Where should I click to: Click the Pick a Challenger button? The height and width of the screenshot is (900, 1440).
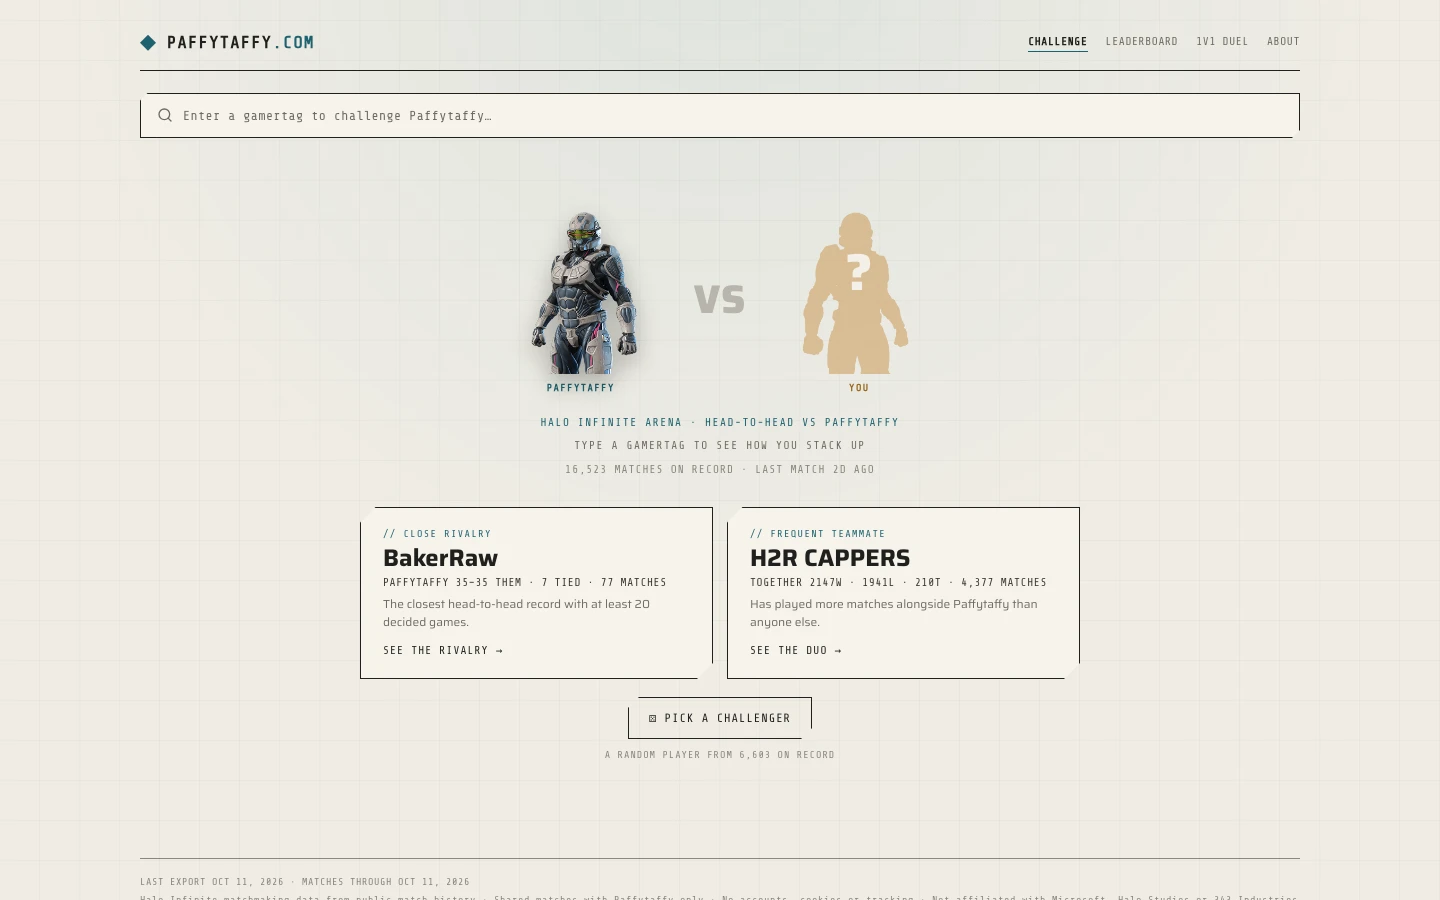pyautogui.click(x=720, y=718)
